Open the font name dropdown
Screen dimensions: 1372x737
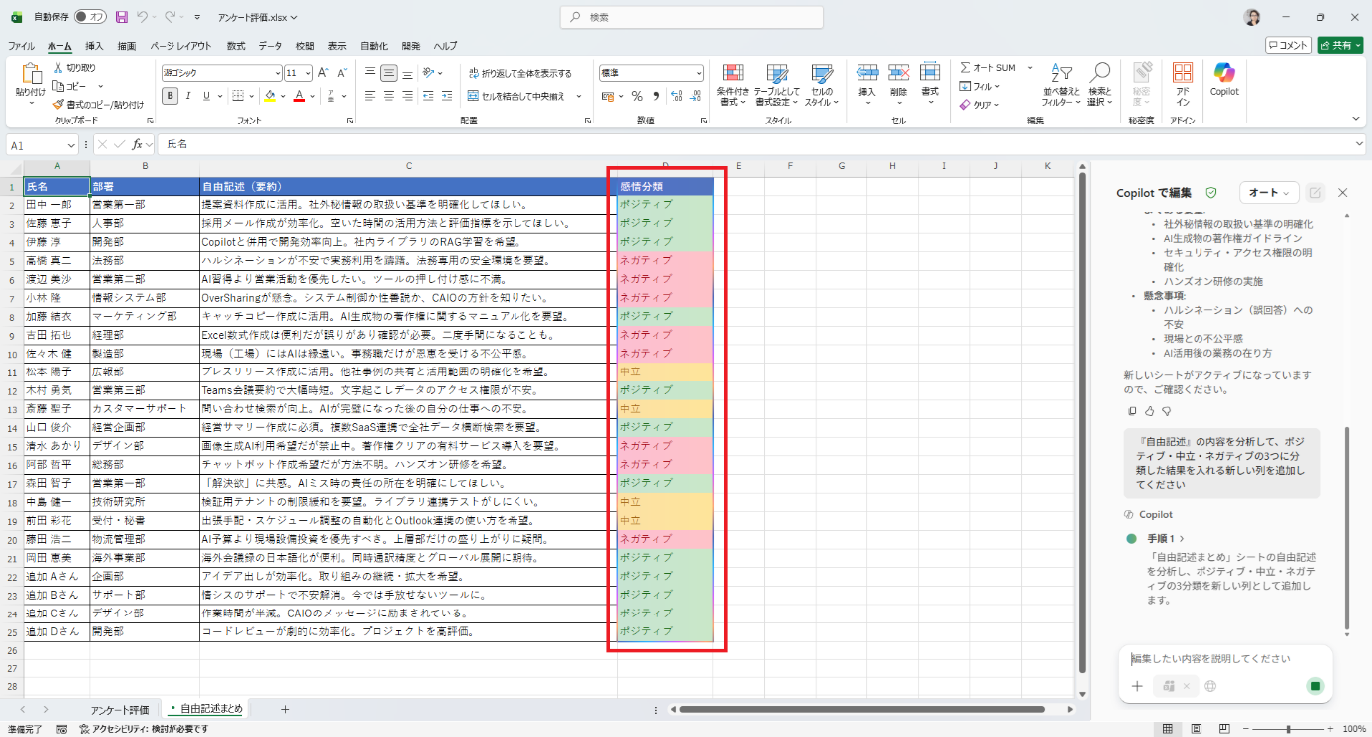278,74
